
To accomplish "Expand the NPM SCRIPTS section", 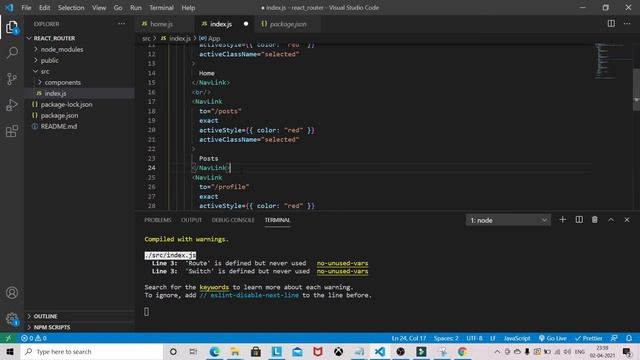I will tap(52, 327).
